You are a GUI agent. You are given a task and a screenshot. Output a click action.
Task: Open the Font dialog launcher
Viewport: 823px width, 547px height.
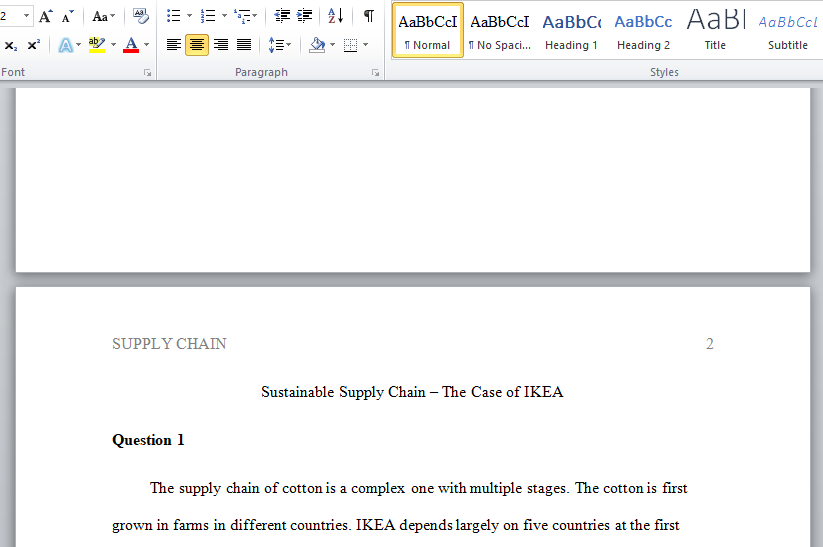pyautogui.click(x=148, y=73)
